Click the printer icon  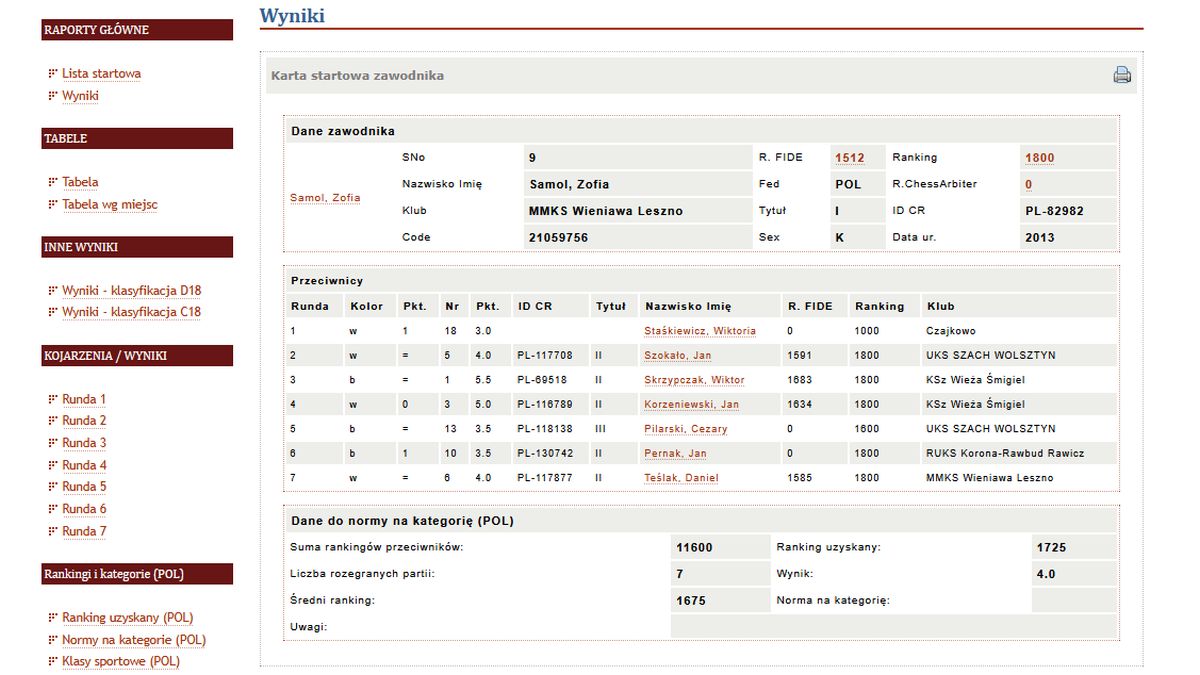[1122, 75]
